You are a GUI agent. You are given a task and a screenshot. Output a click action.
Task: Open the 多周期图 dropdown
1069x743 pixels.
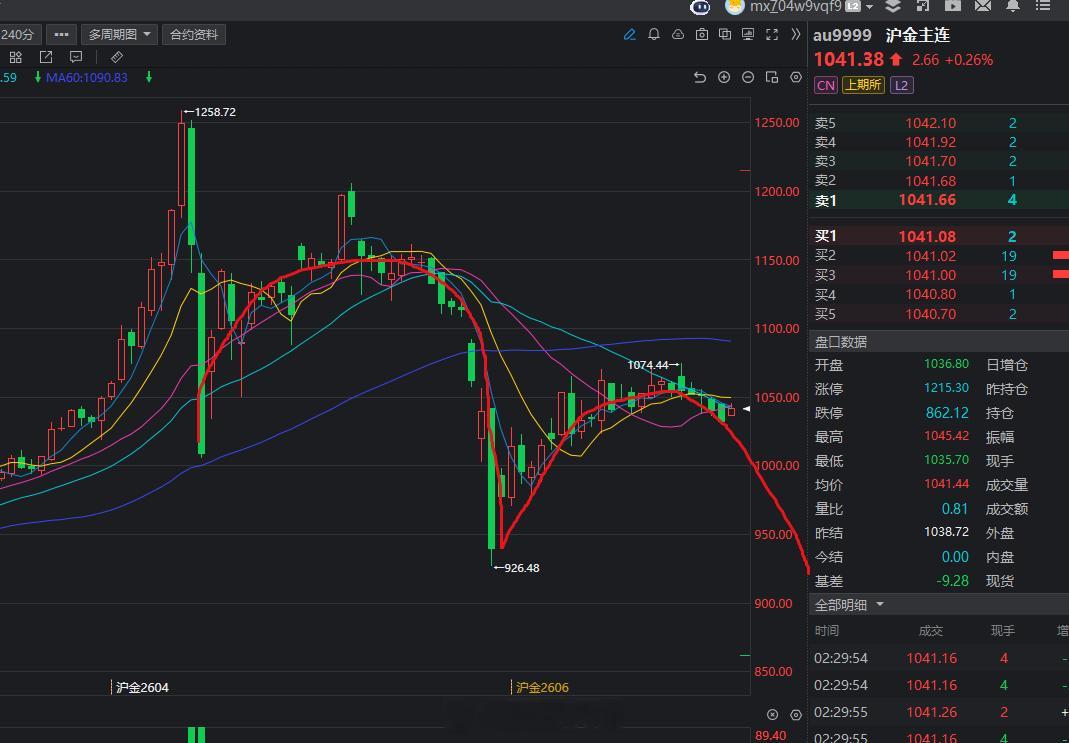coord(118,33)
